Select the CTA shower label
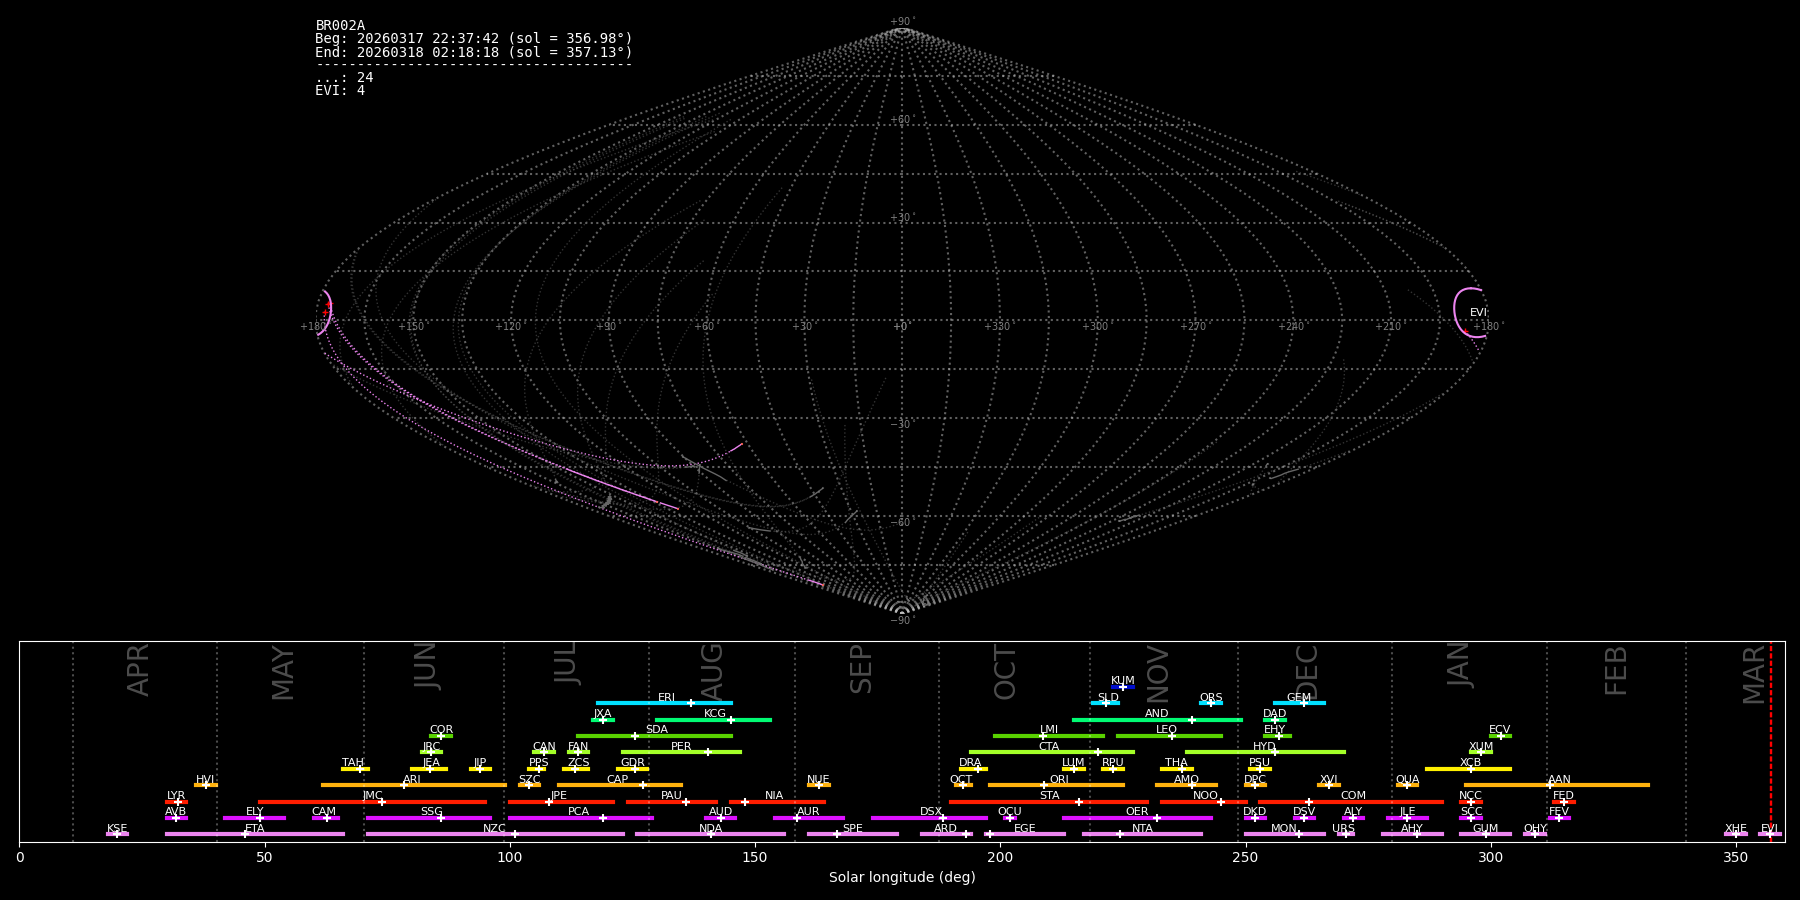Screen dimensions: 1800x900 [x=1048, y=746]
